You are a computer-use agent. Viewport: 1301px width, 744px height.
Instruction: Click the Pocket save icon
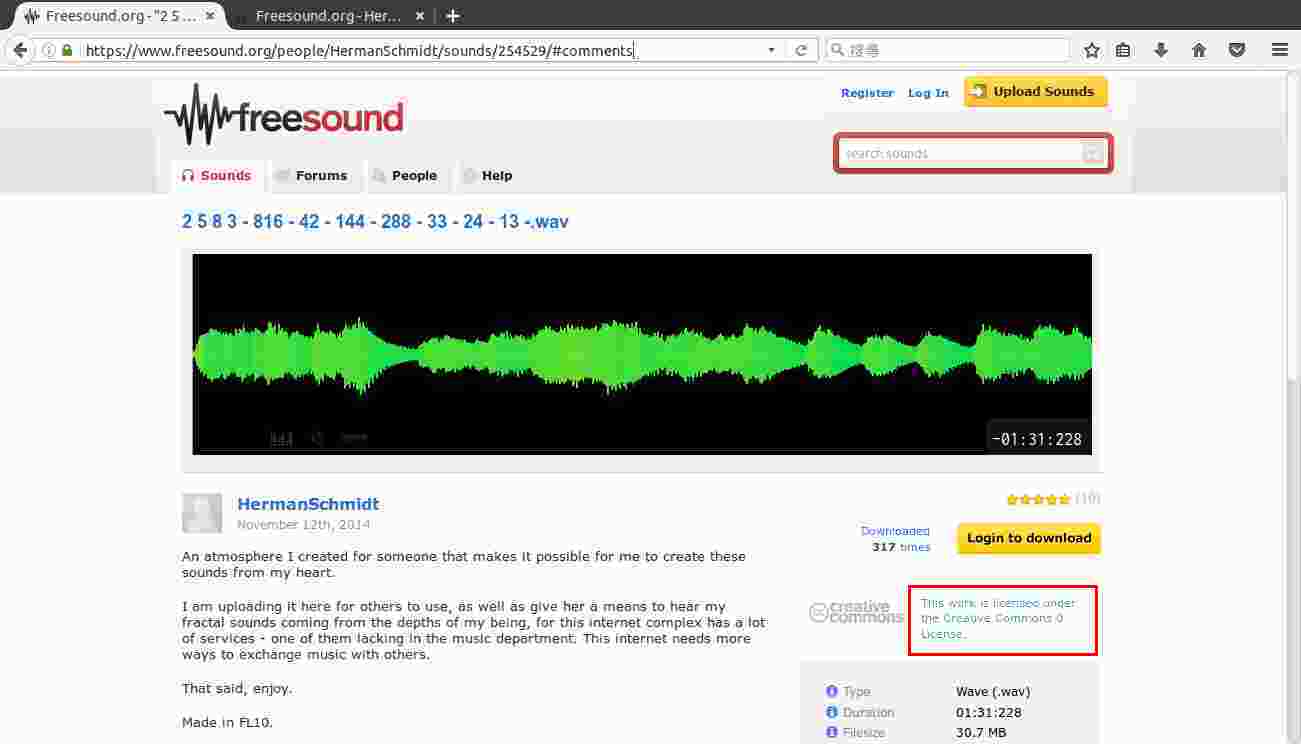(1237, 50)
